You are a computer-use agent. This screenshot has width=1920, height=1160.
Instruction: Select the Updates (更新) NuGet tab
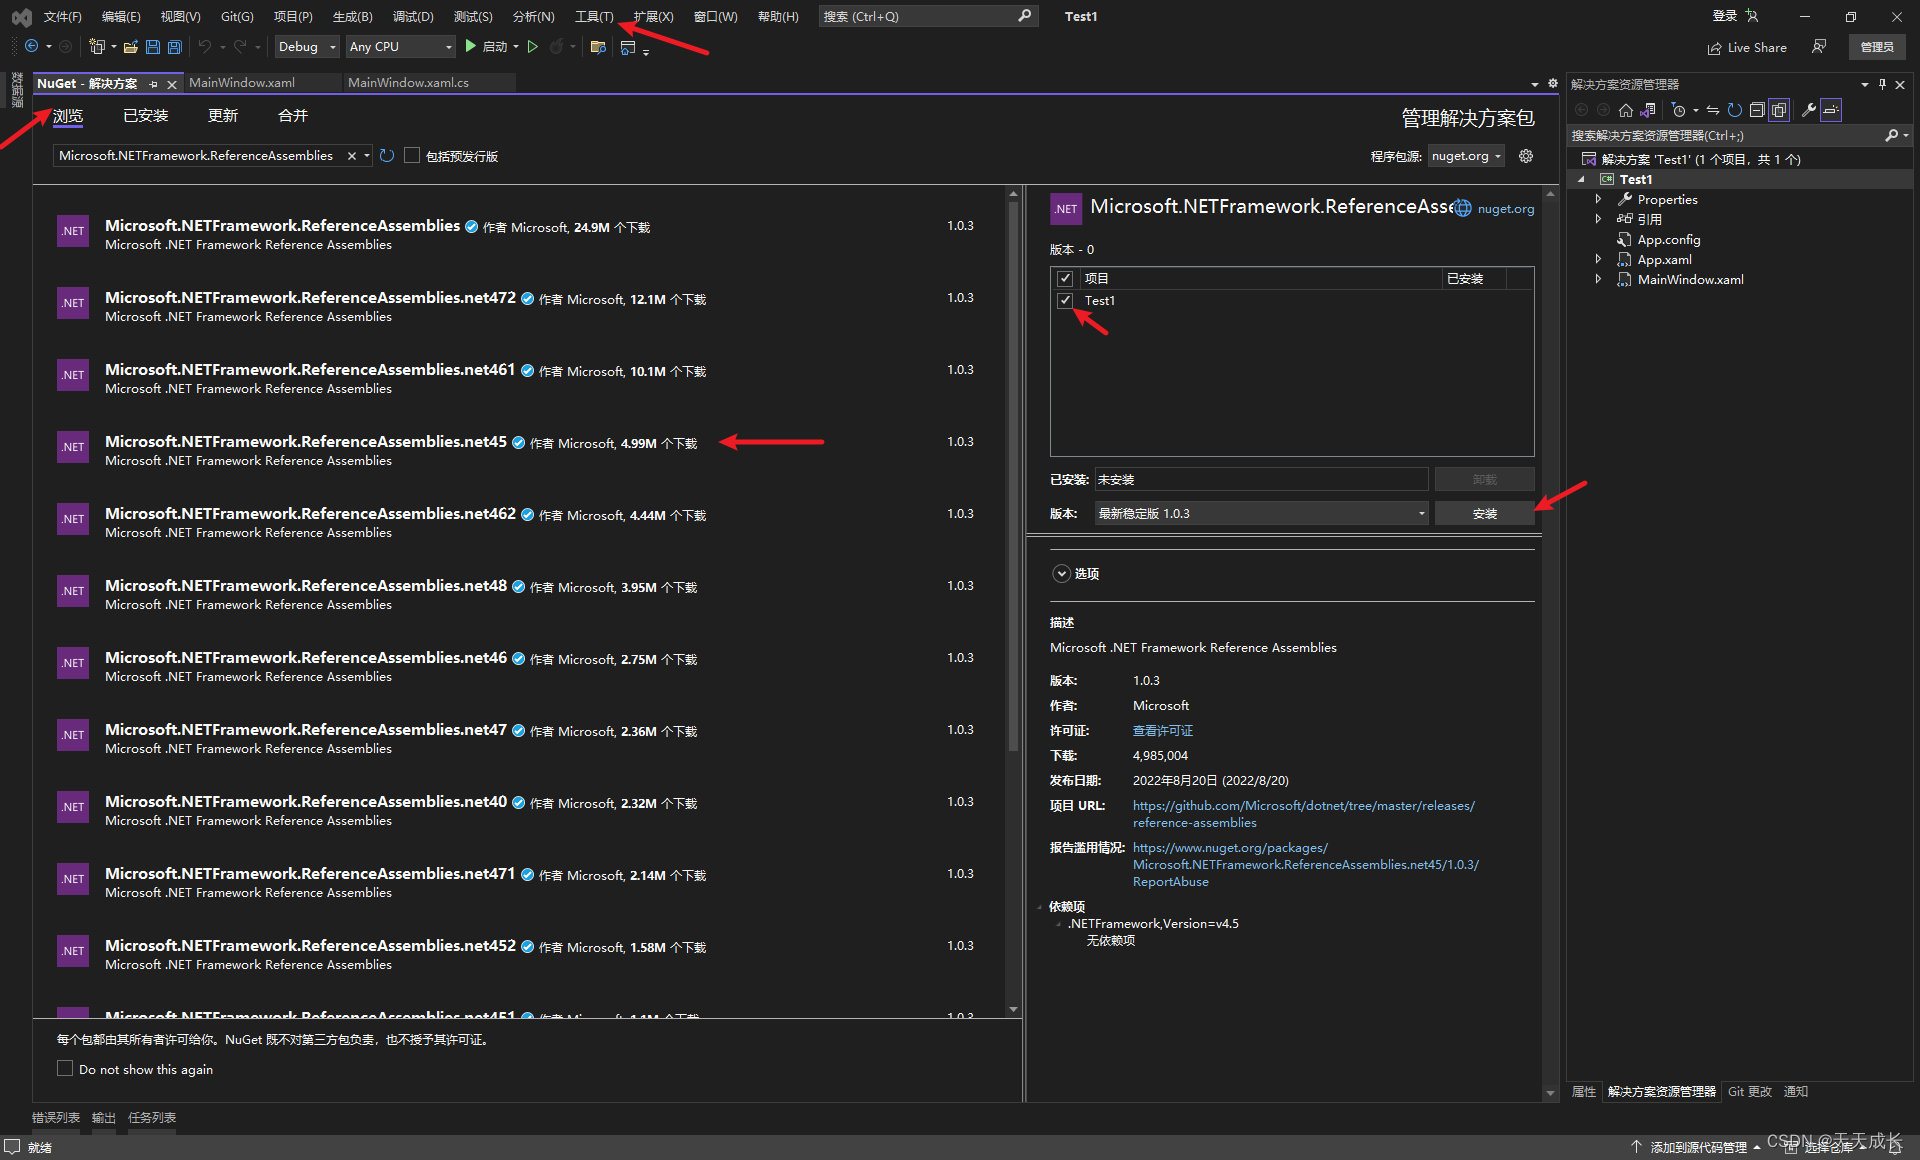[223, 116]
